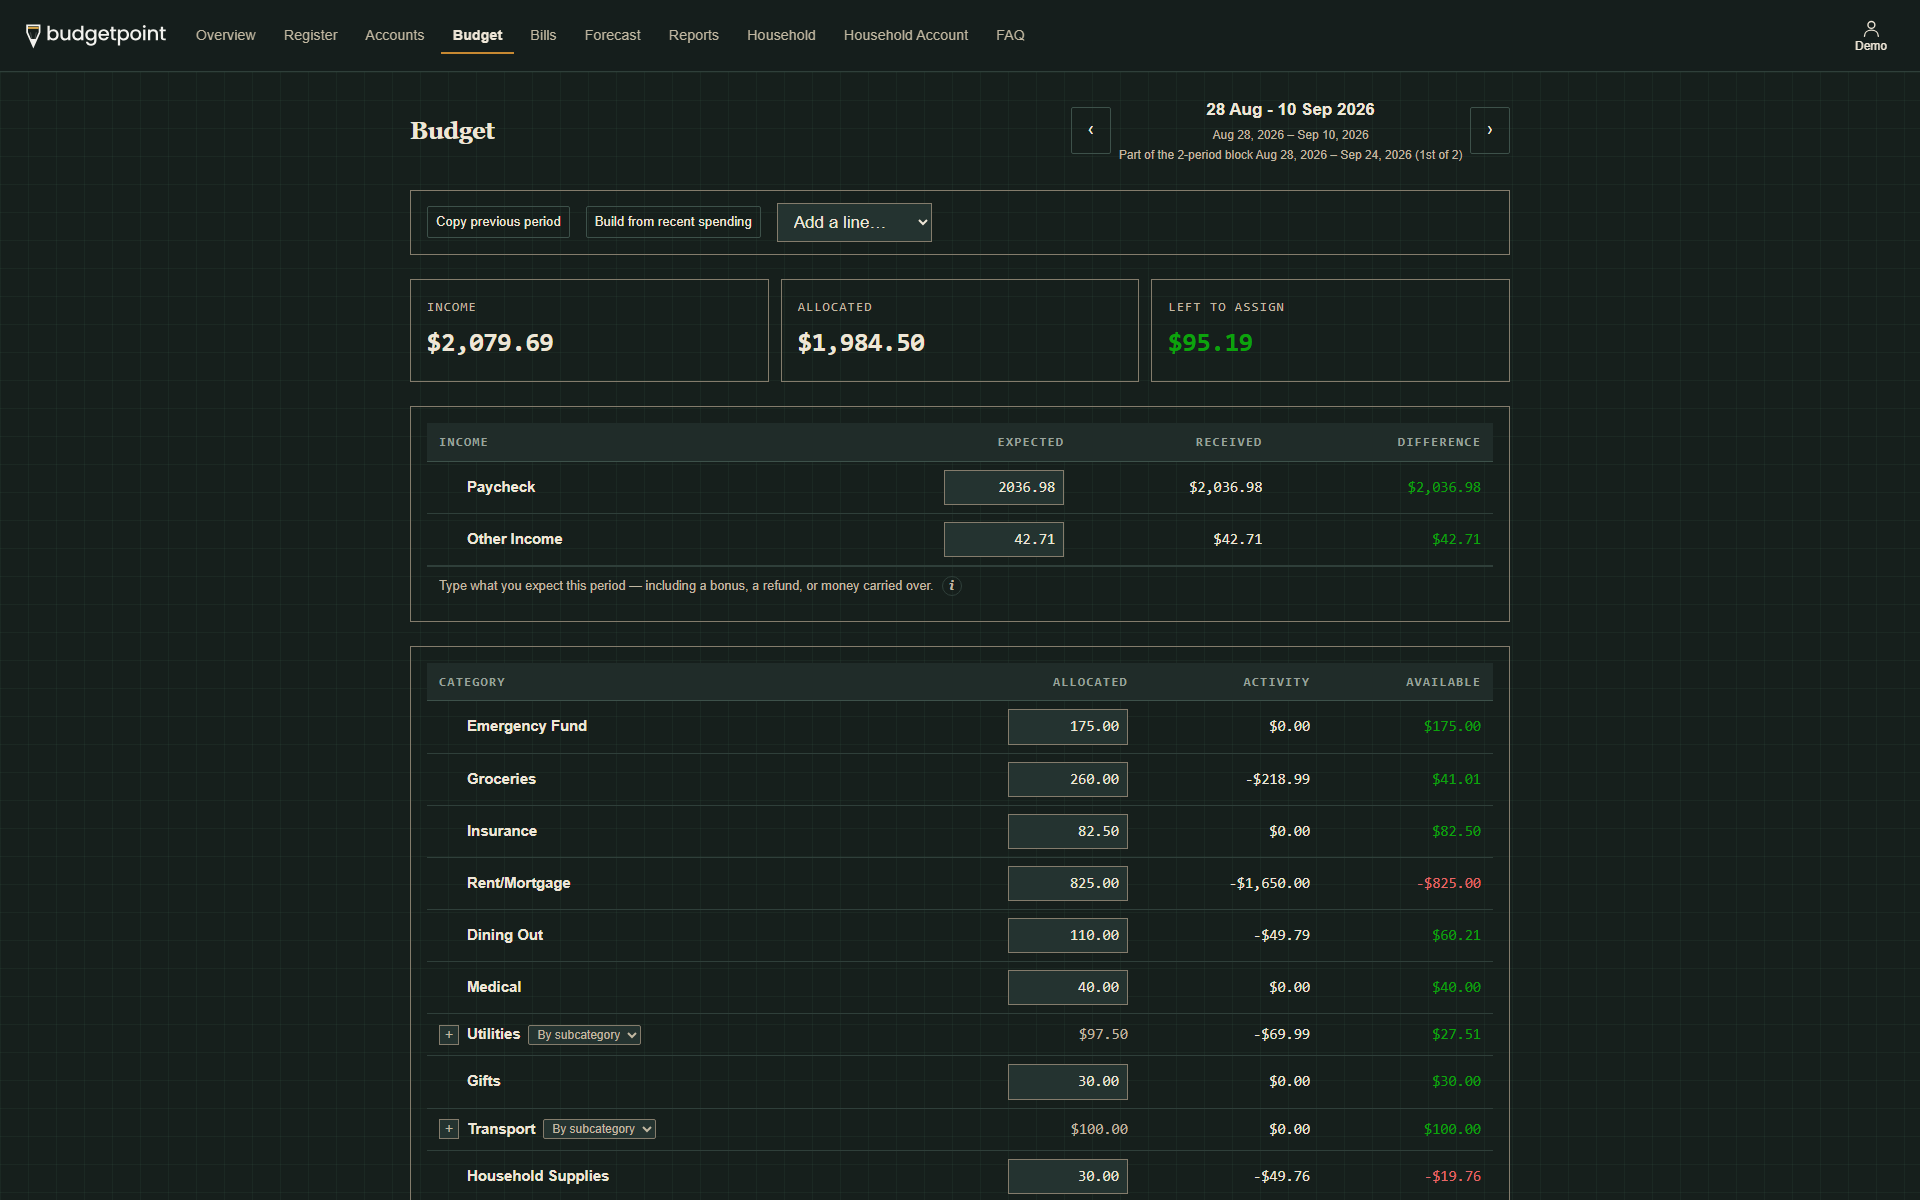Click the Rent/Mortgage available value -$825.00
The height and width of the screenshot is (1200, 1920).
(1449, 883)
